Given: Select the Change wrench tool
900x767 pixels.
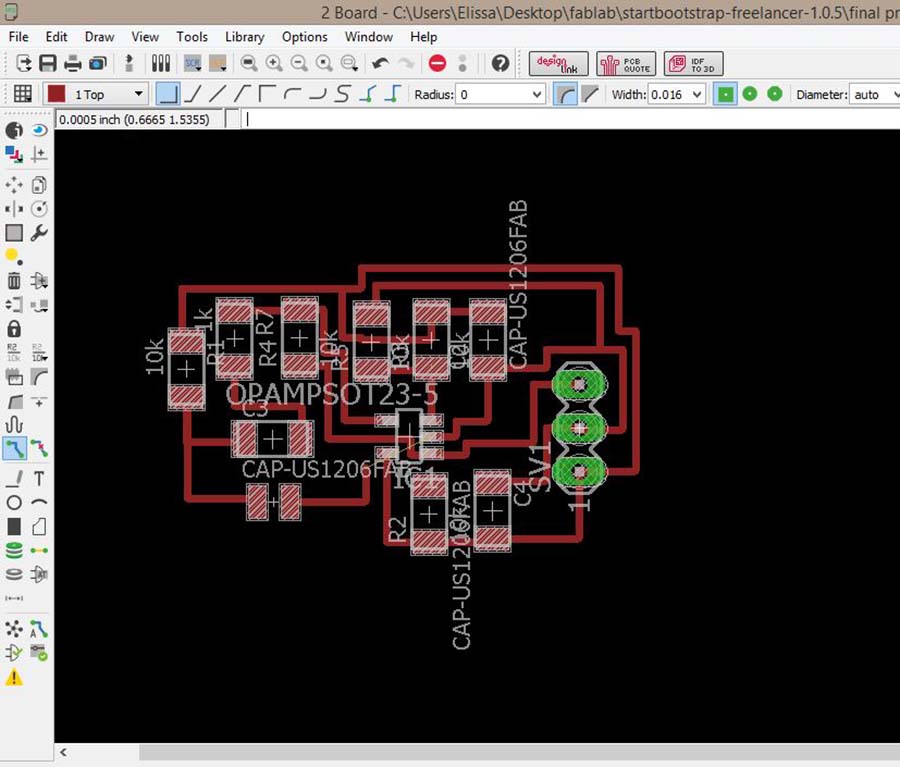Looking at the screenshot, I should coord(39,233).
